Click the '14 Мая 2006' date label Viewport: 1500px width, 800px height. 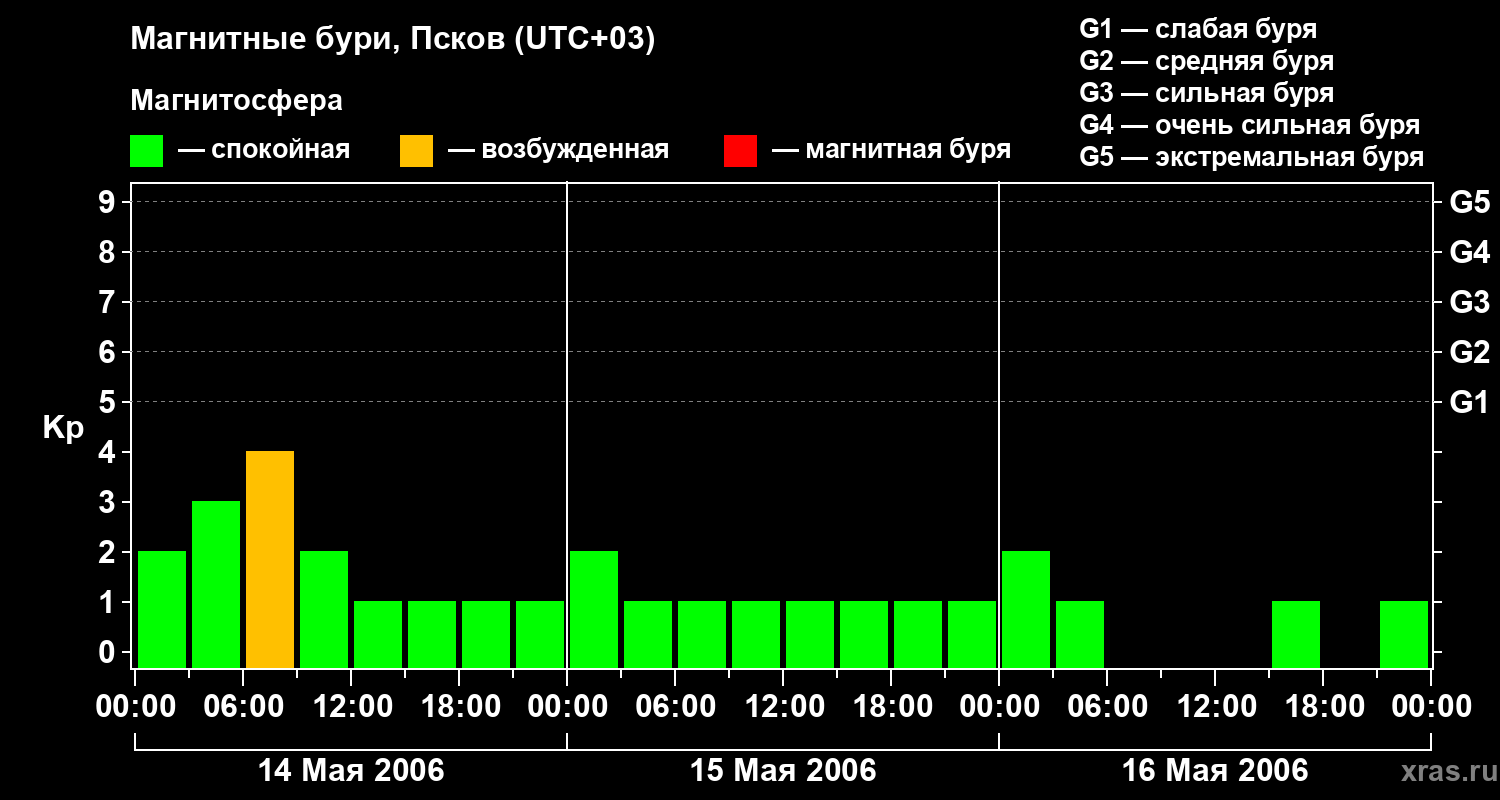(351, 771)
